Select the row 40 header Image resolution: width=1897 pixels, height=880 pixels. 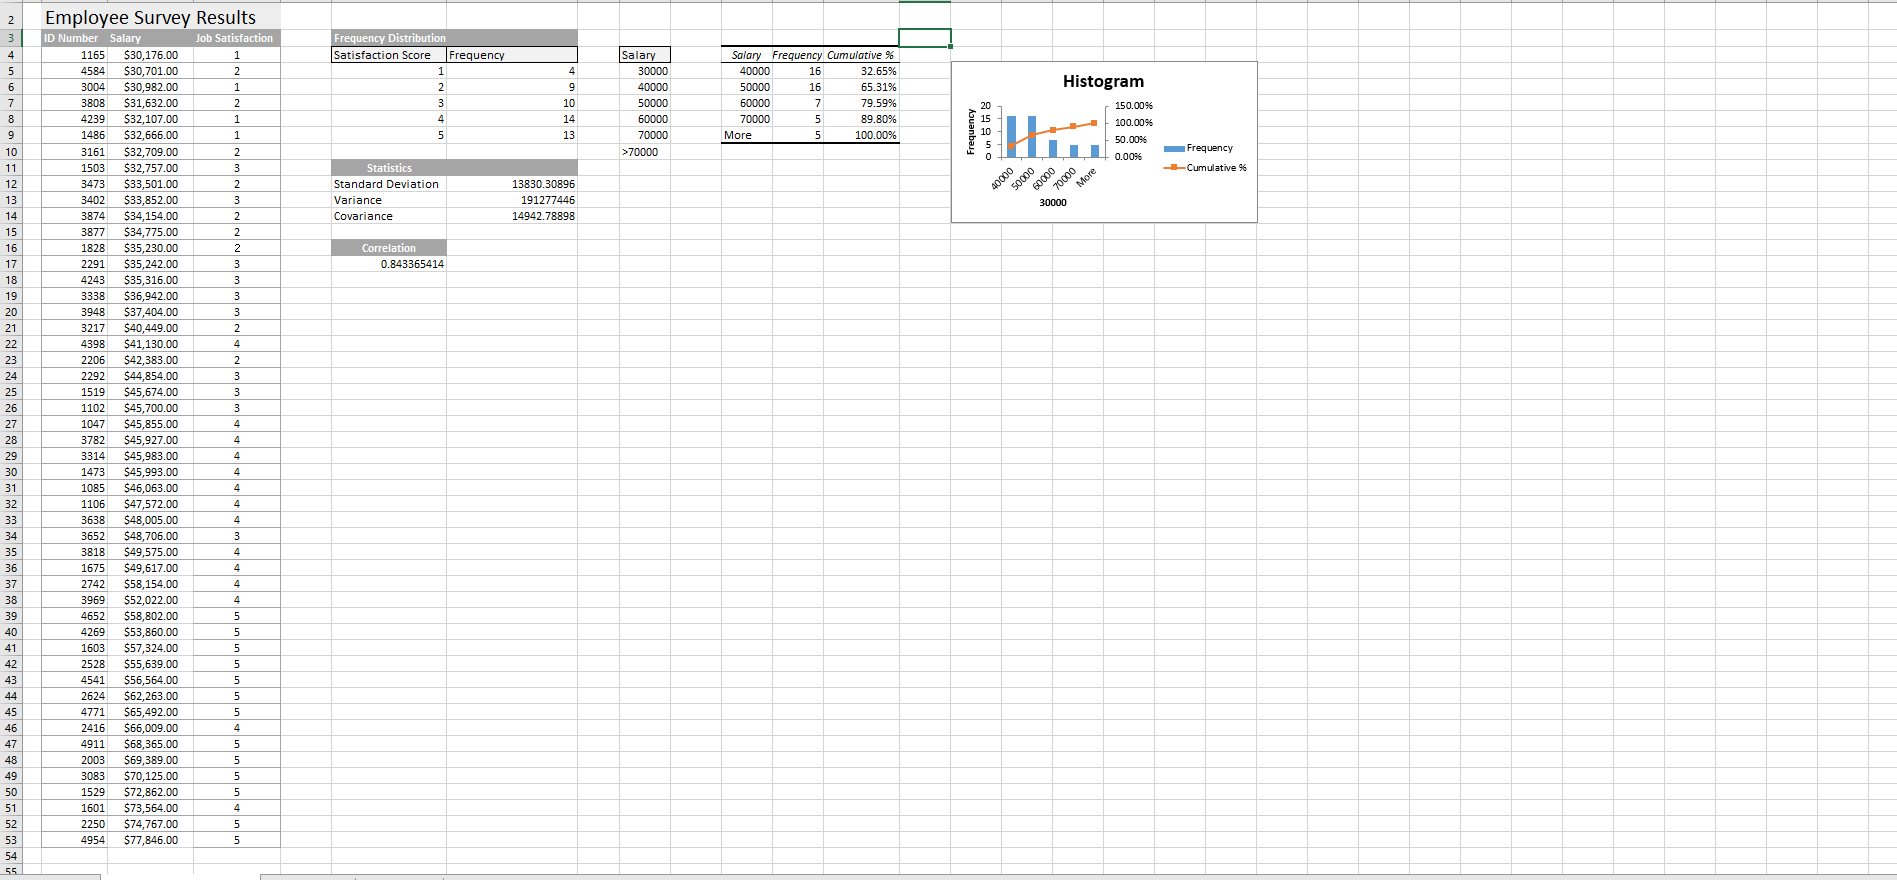pos(10,632)
